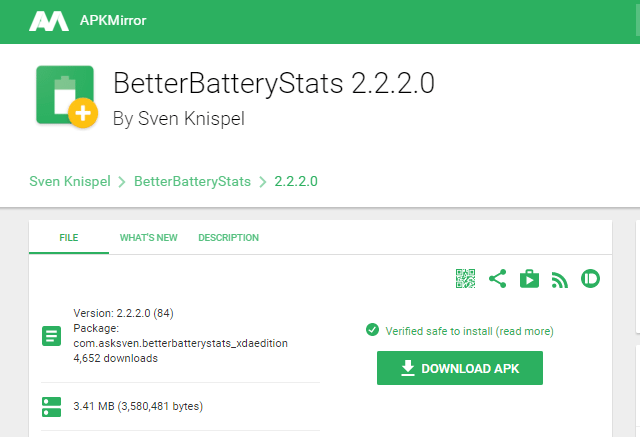Click the green document icon beside Version
This screenshot has width=640, height=437.
pos(51,336)
